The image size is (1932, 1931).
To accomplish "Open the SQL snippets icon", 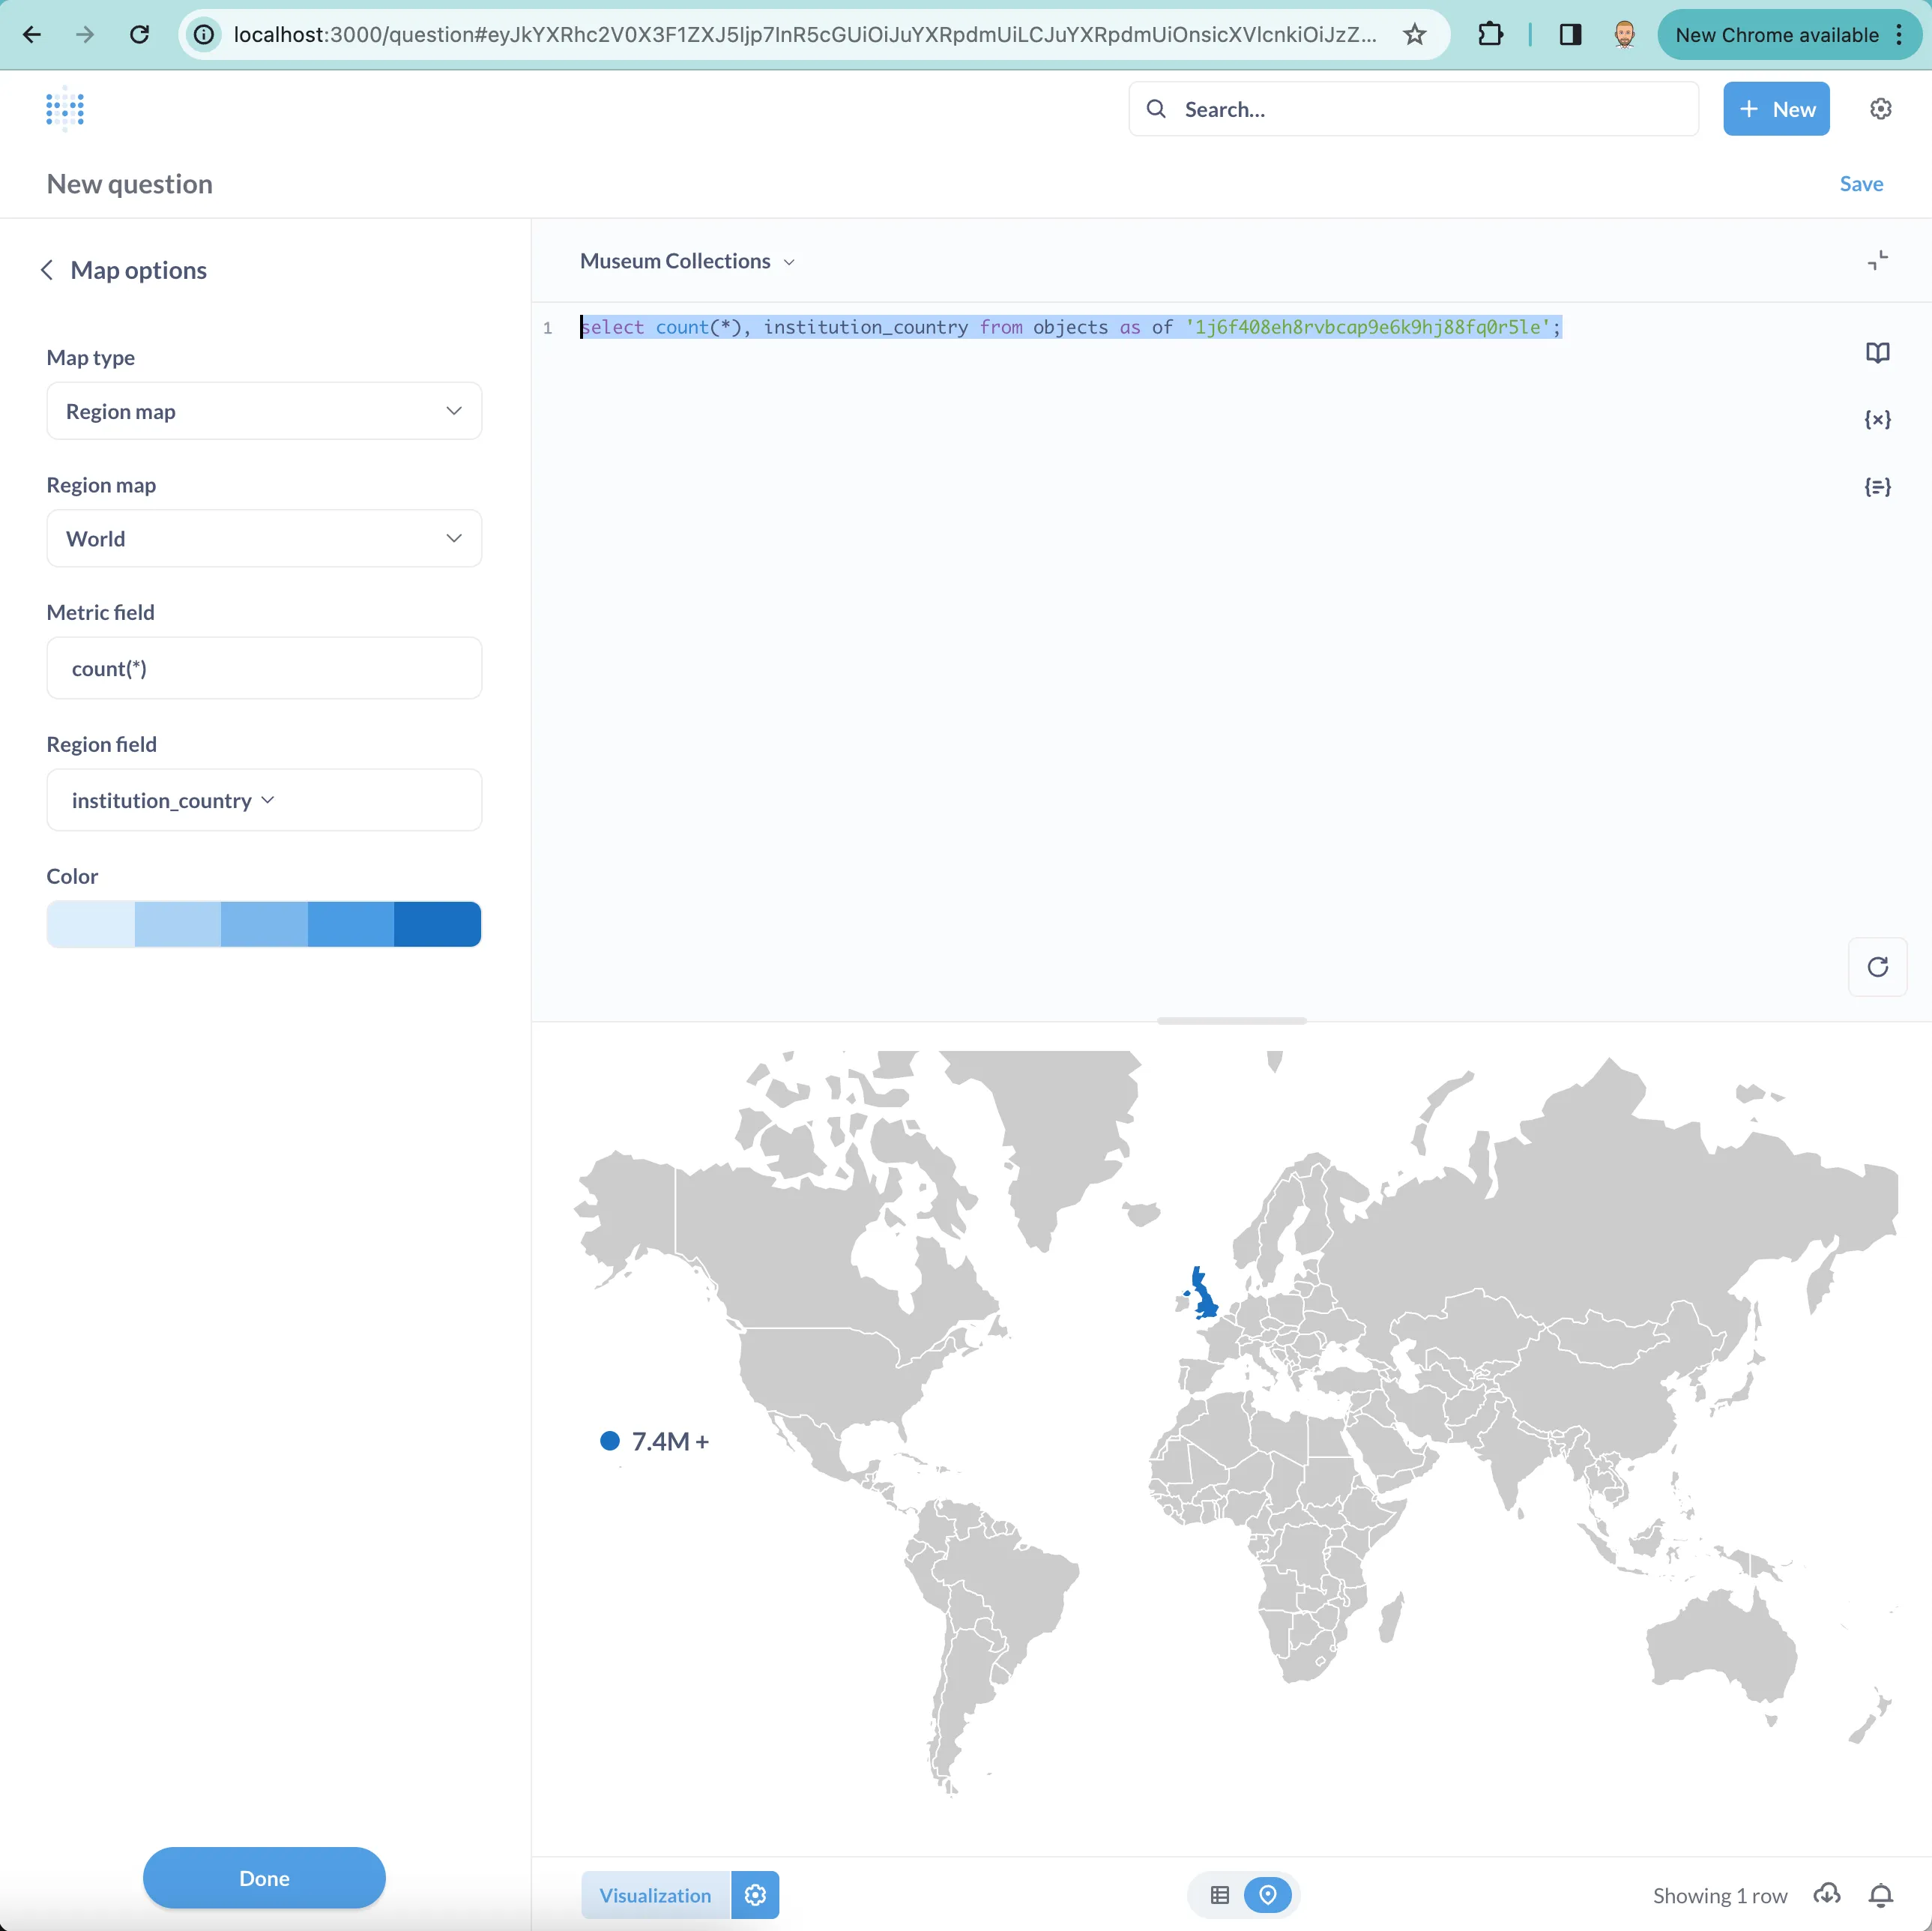I will (x=1877, y=487).
